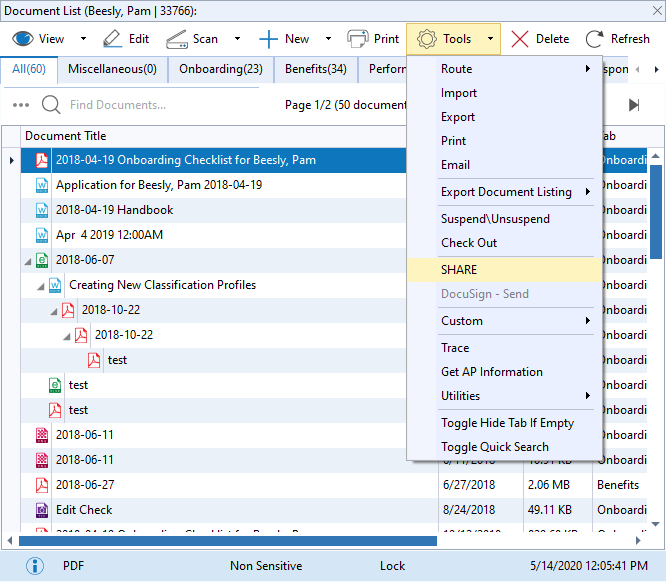
Task: Collapse Creating New Classification Profiles node
Action: click(41, 287)
